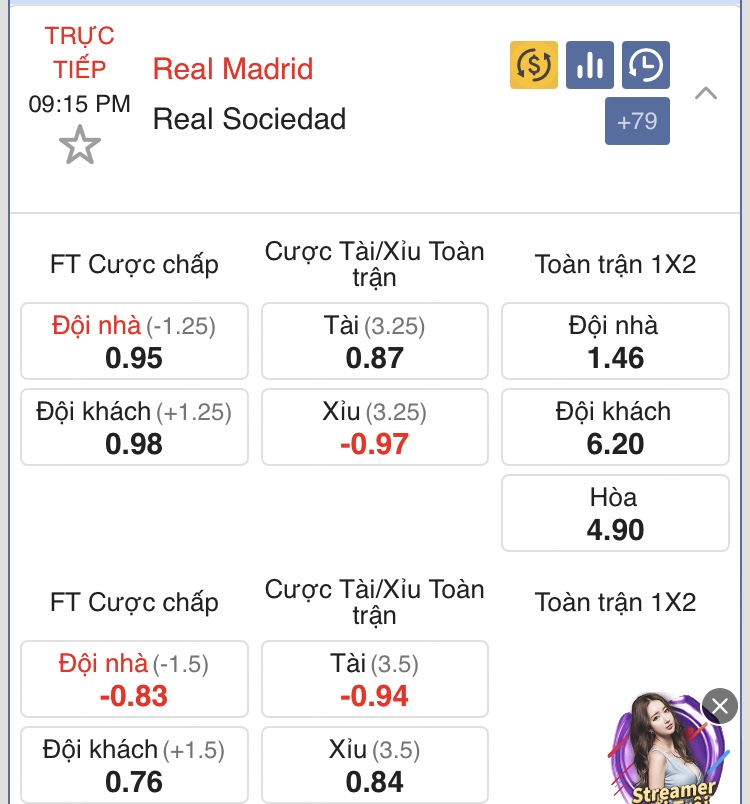Choose Tài (3.25) at 0.87
This screenshot has height=804, width=750.
pyautogui.click(x=375, y=341)
